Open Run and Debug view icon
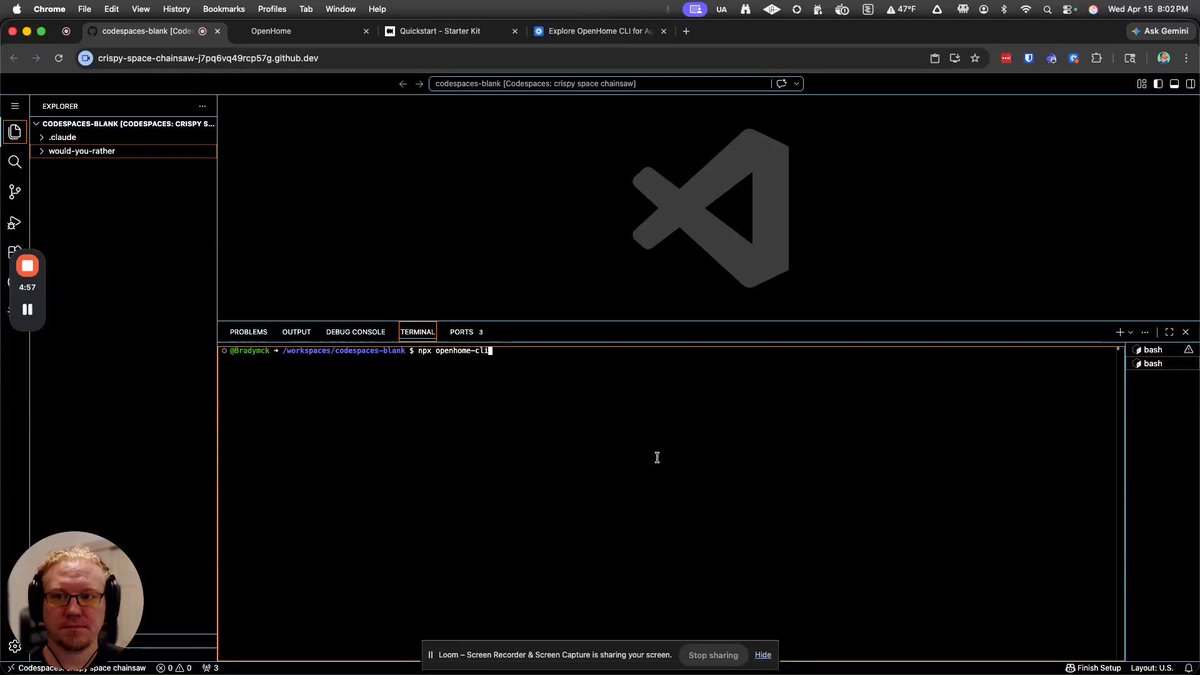This screenshot has width=1200, height=675. pyautogui.click(x=14, y=223)
